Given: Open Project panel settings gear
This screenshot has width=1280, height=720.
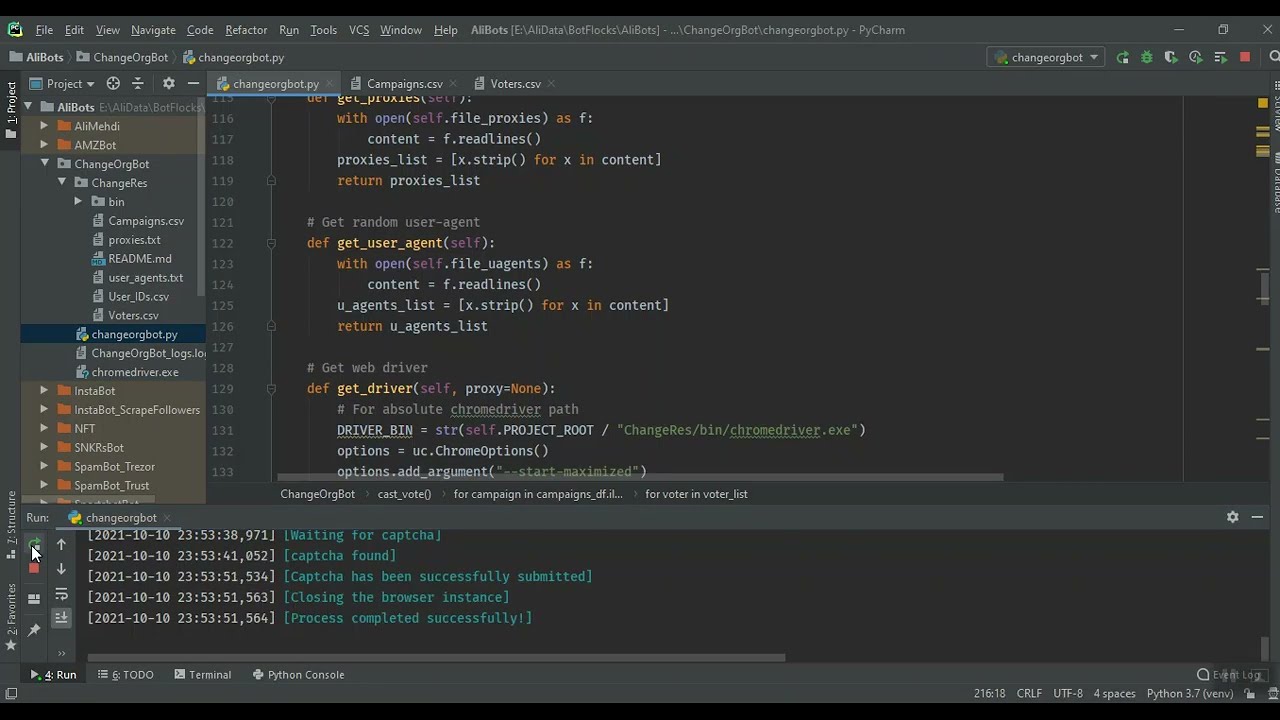Looking at the screenshot, I should click(168, 84).
